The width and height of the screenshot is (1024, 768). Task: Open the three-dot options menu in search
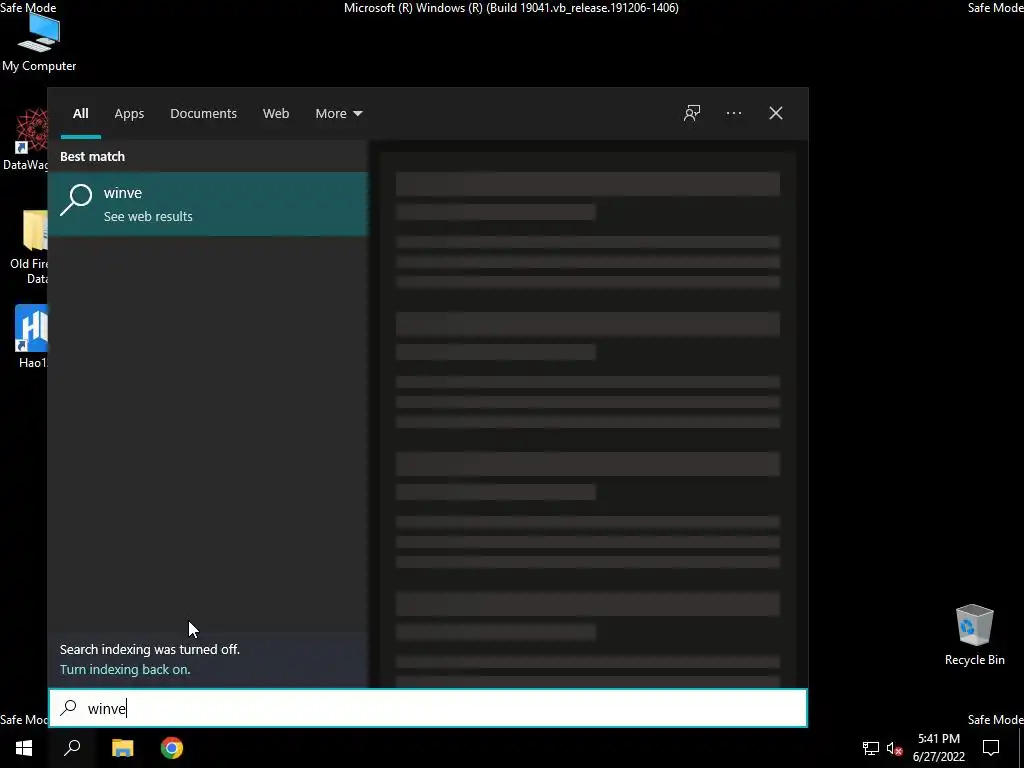(x=733, y=113)
